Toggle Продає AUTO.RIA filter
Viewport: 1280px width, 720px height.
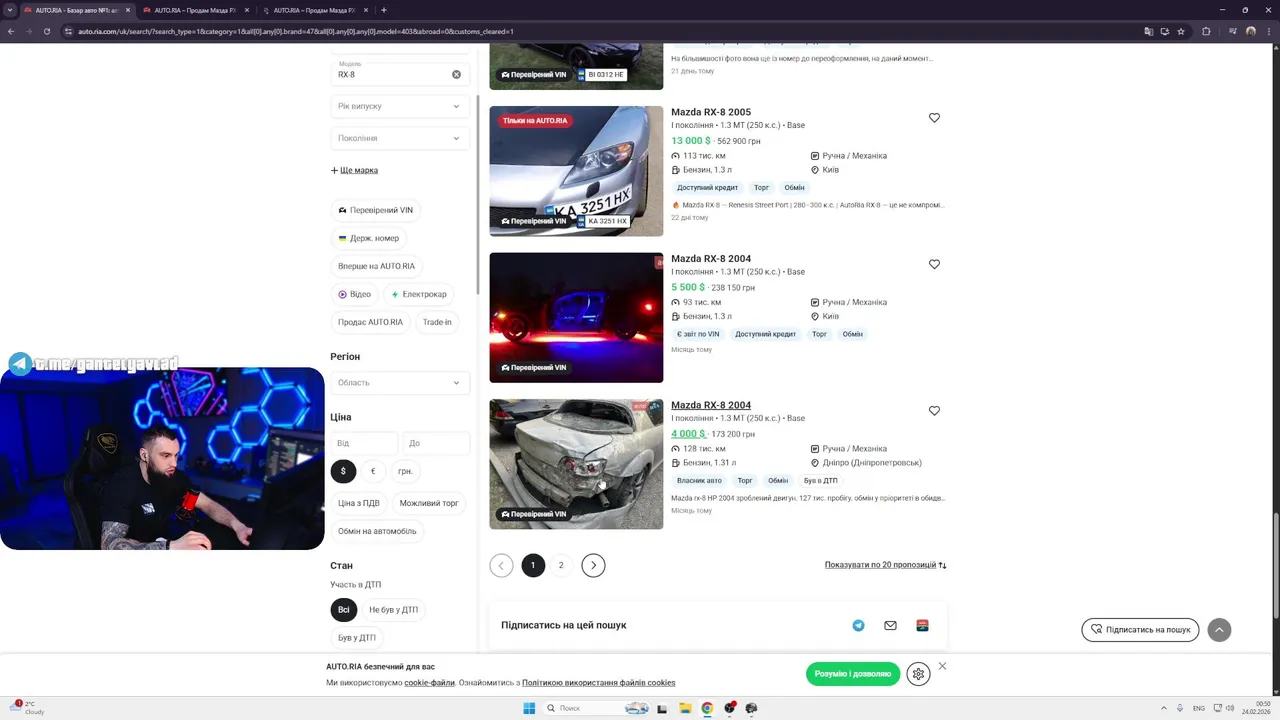[370, 322]
